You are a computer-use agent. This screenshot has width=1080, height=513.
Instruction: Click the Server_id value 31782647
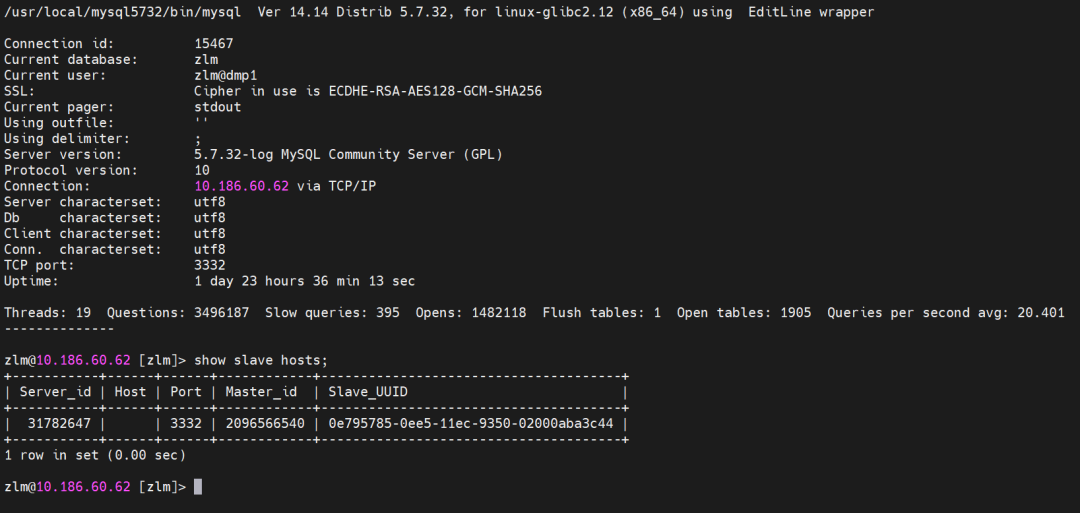tap(59, 423)
